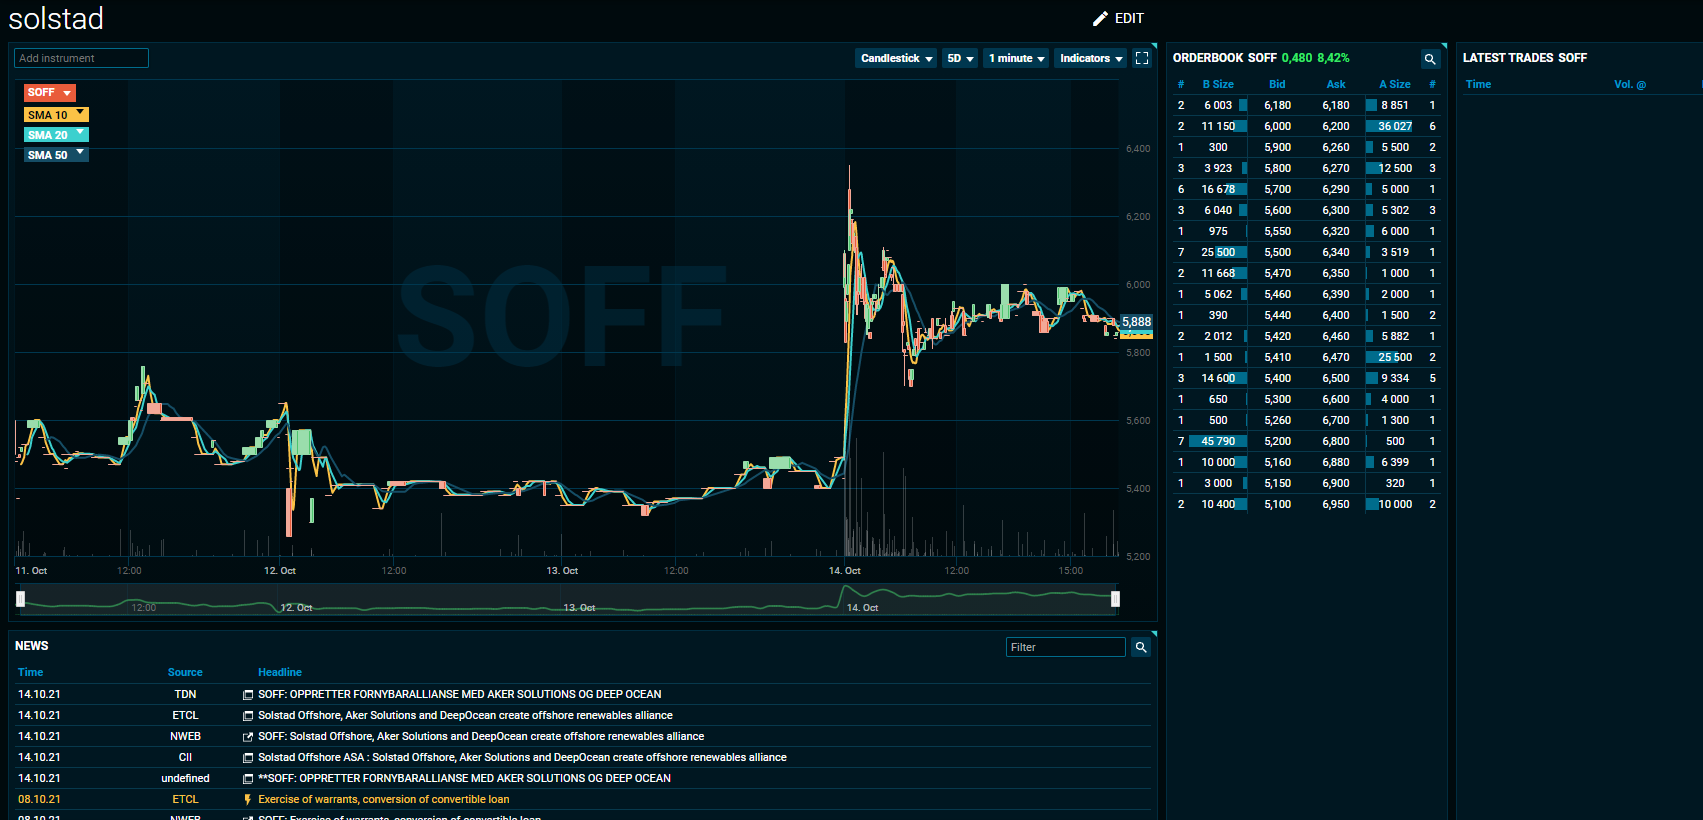This screenshot has width=1703, height=820.
Task: Open the CII news document icon
Action: pos(248,758)
